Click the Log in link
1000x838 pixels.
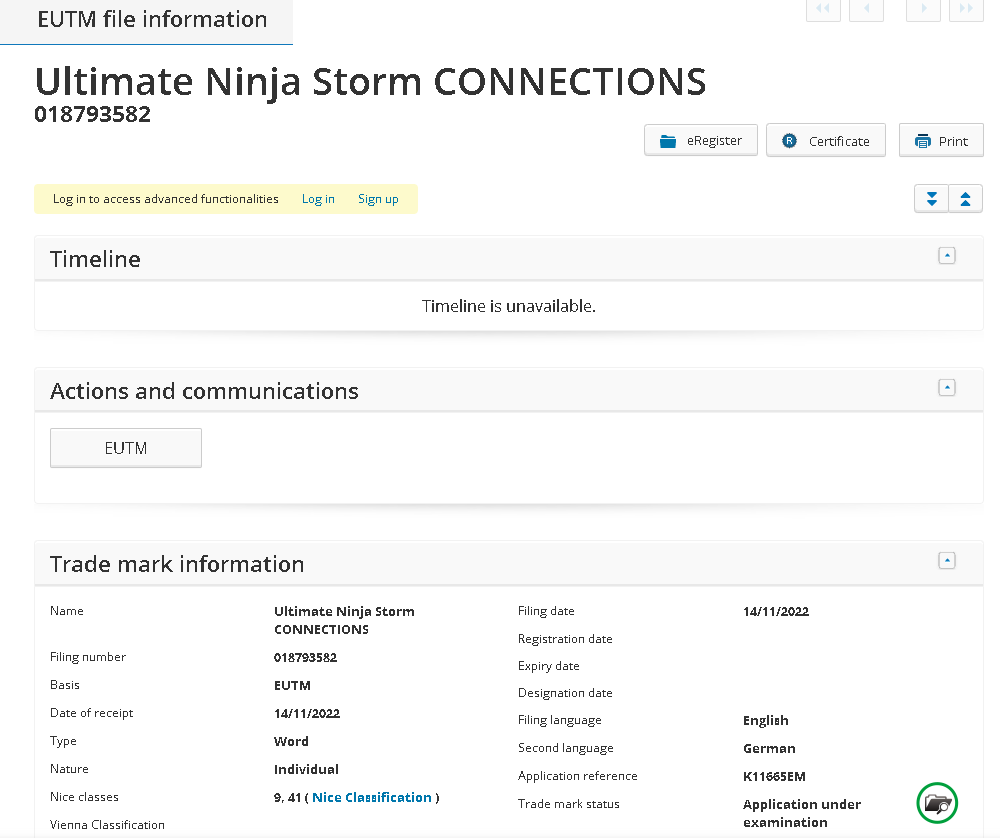(318, 199)
